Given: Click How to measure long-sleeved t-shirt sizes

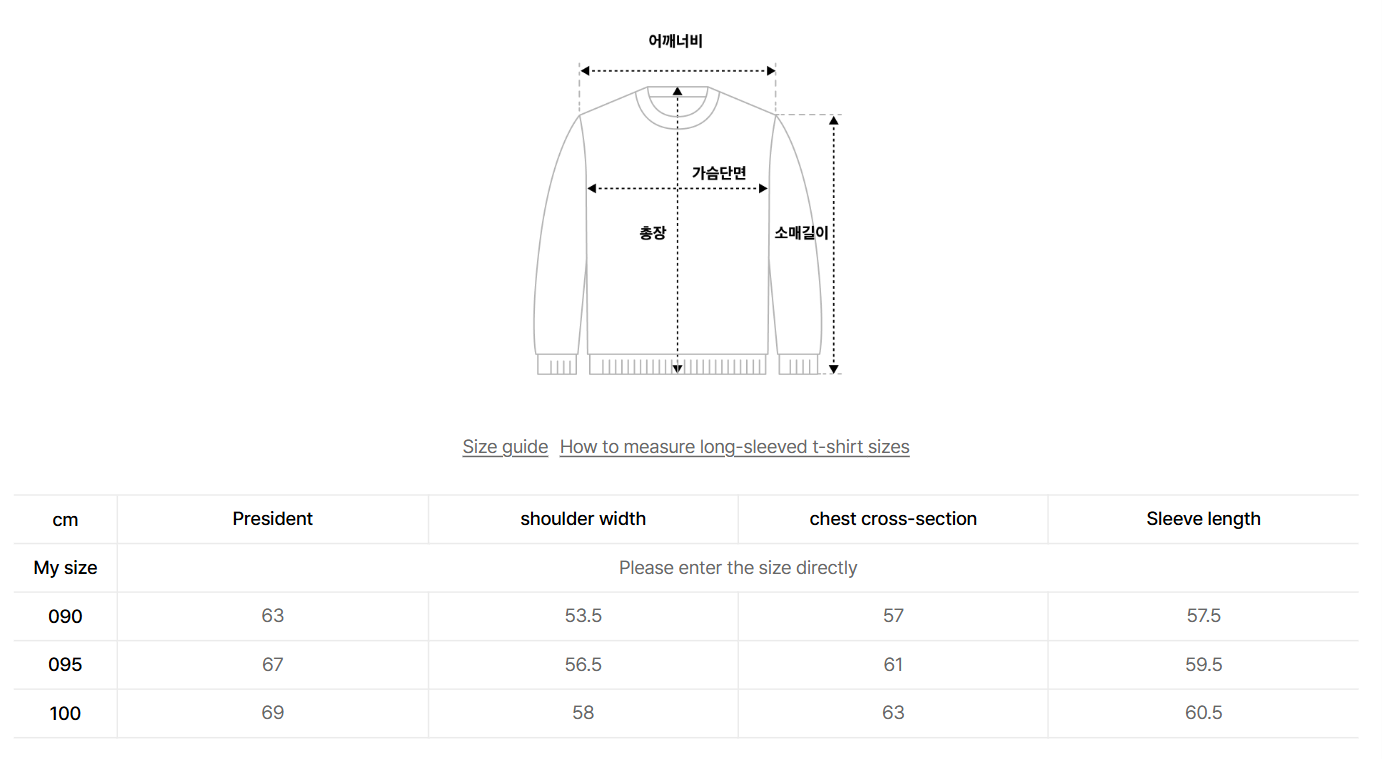Looking at the screenshot, I should coord(734,447).
